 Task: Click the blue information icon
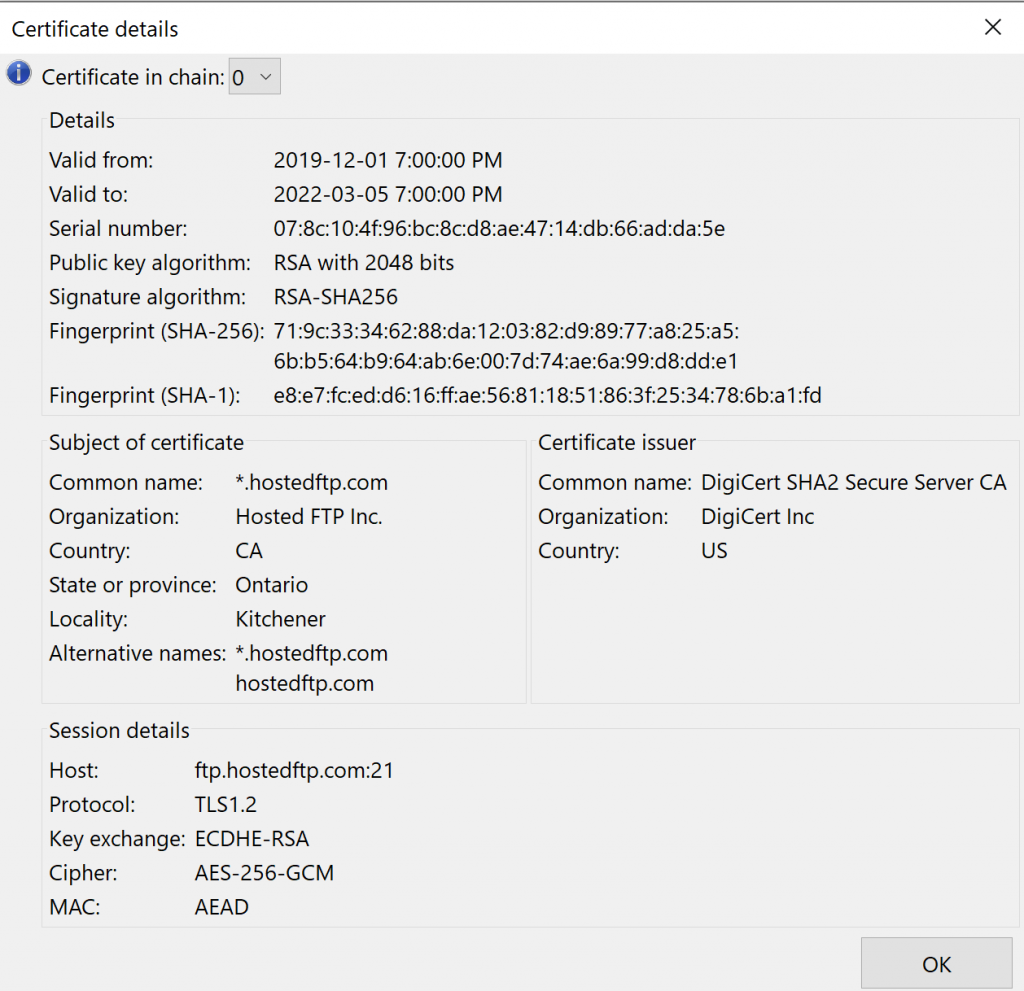(19, 73)
